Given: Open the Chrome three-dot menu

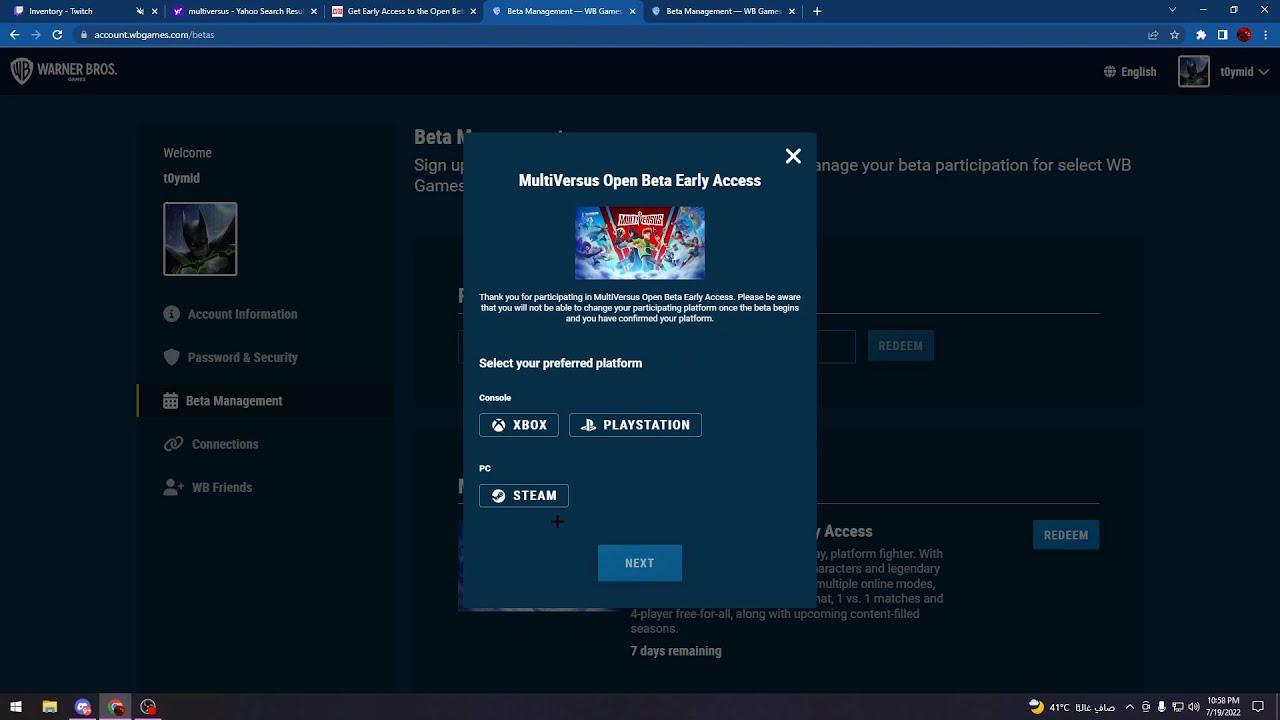Looking at the screenshot, I should click(x=1265, y=34).
